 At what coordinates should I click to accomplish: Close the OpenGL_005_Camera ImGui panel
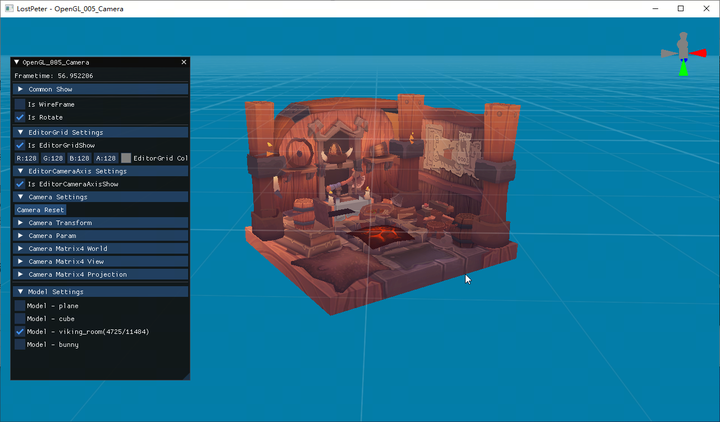184,62
